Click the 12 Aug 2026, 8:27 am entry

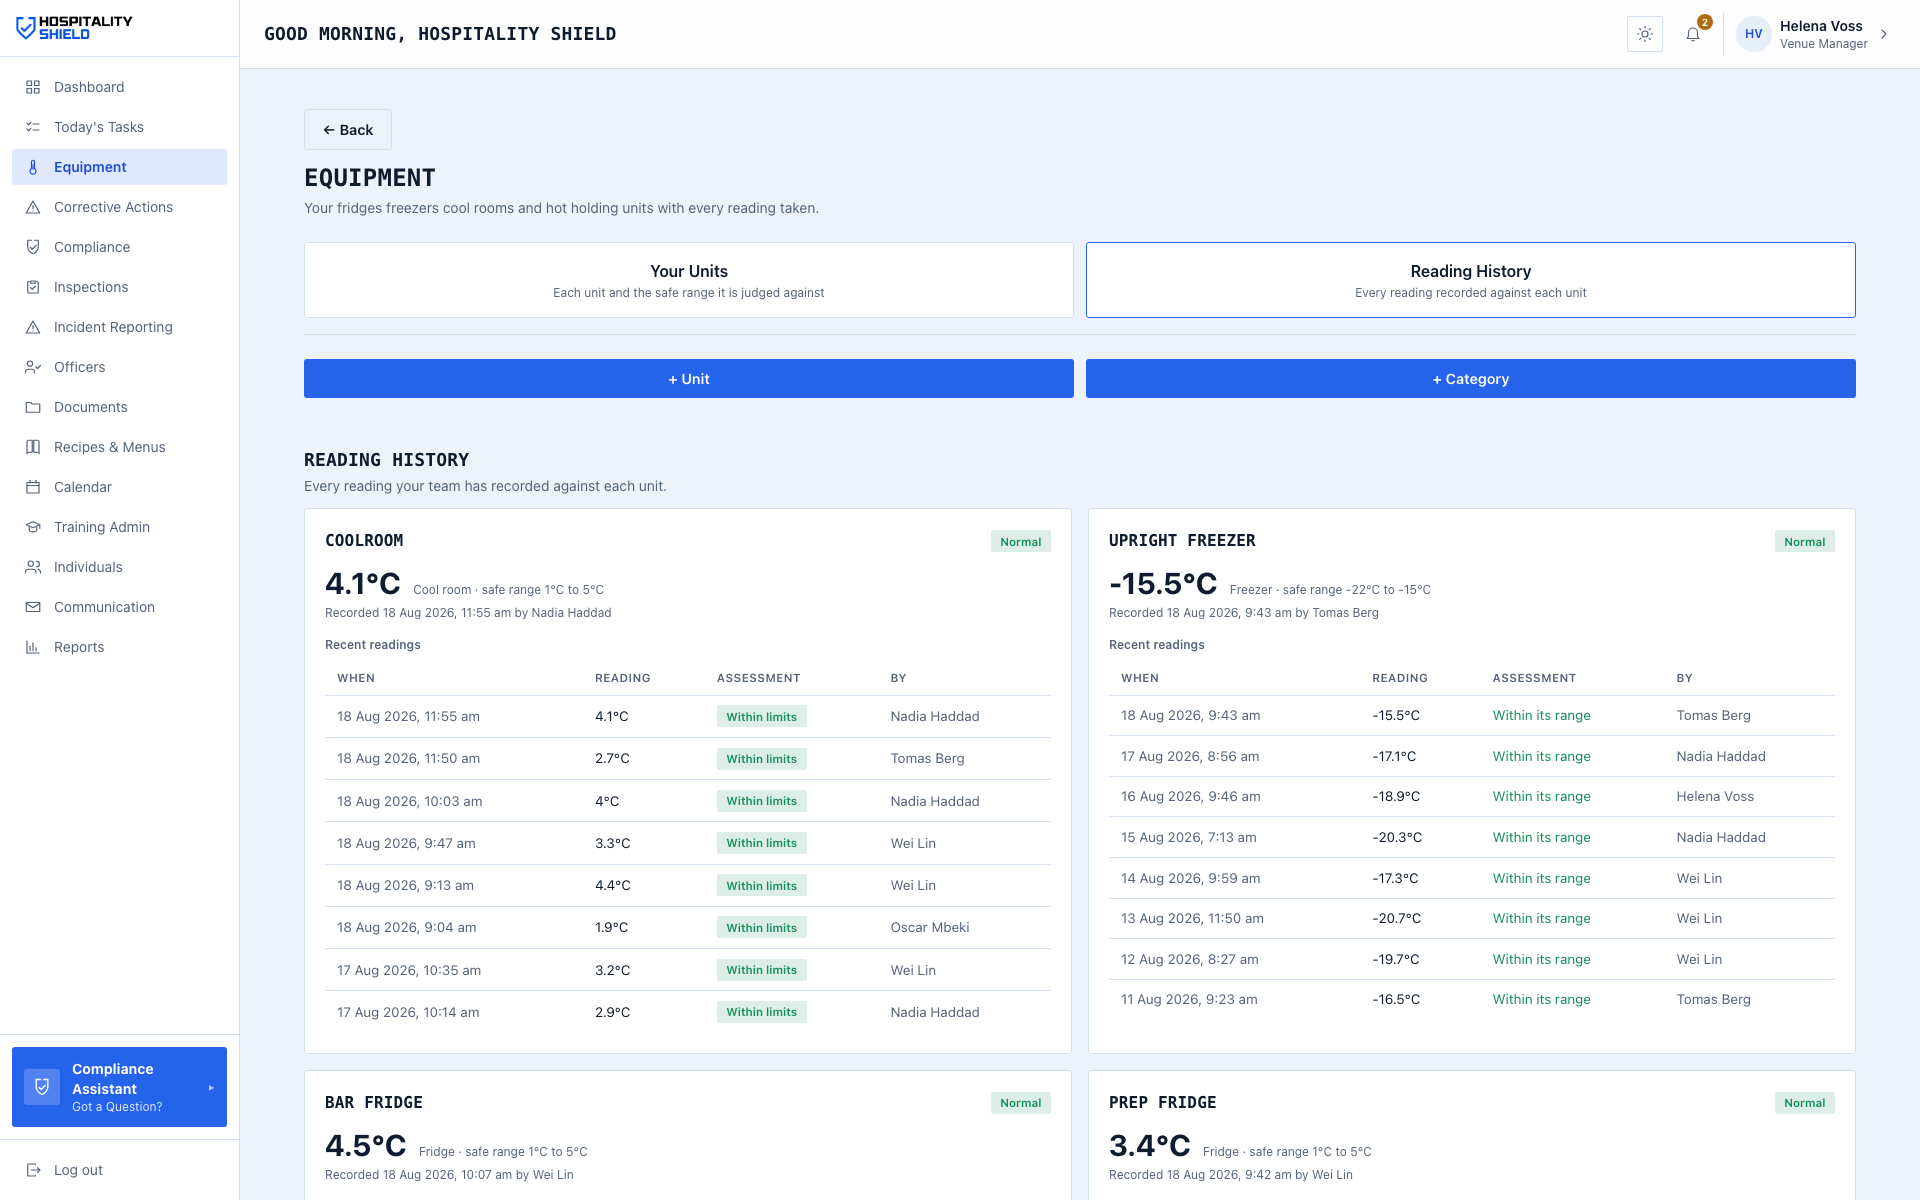point(1190,959)
